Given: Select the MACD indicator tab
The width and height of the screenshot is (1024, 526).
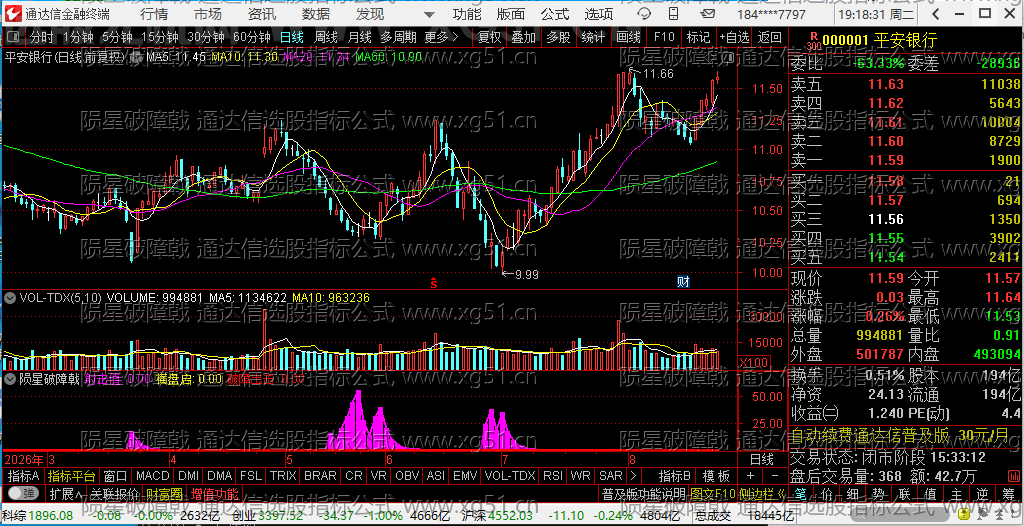Looking at the screenshot, I should (x=152, y=475).
